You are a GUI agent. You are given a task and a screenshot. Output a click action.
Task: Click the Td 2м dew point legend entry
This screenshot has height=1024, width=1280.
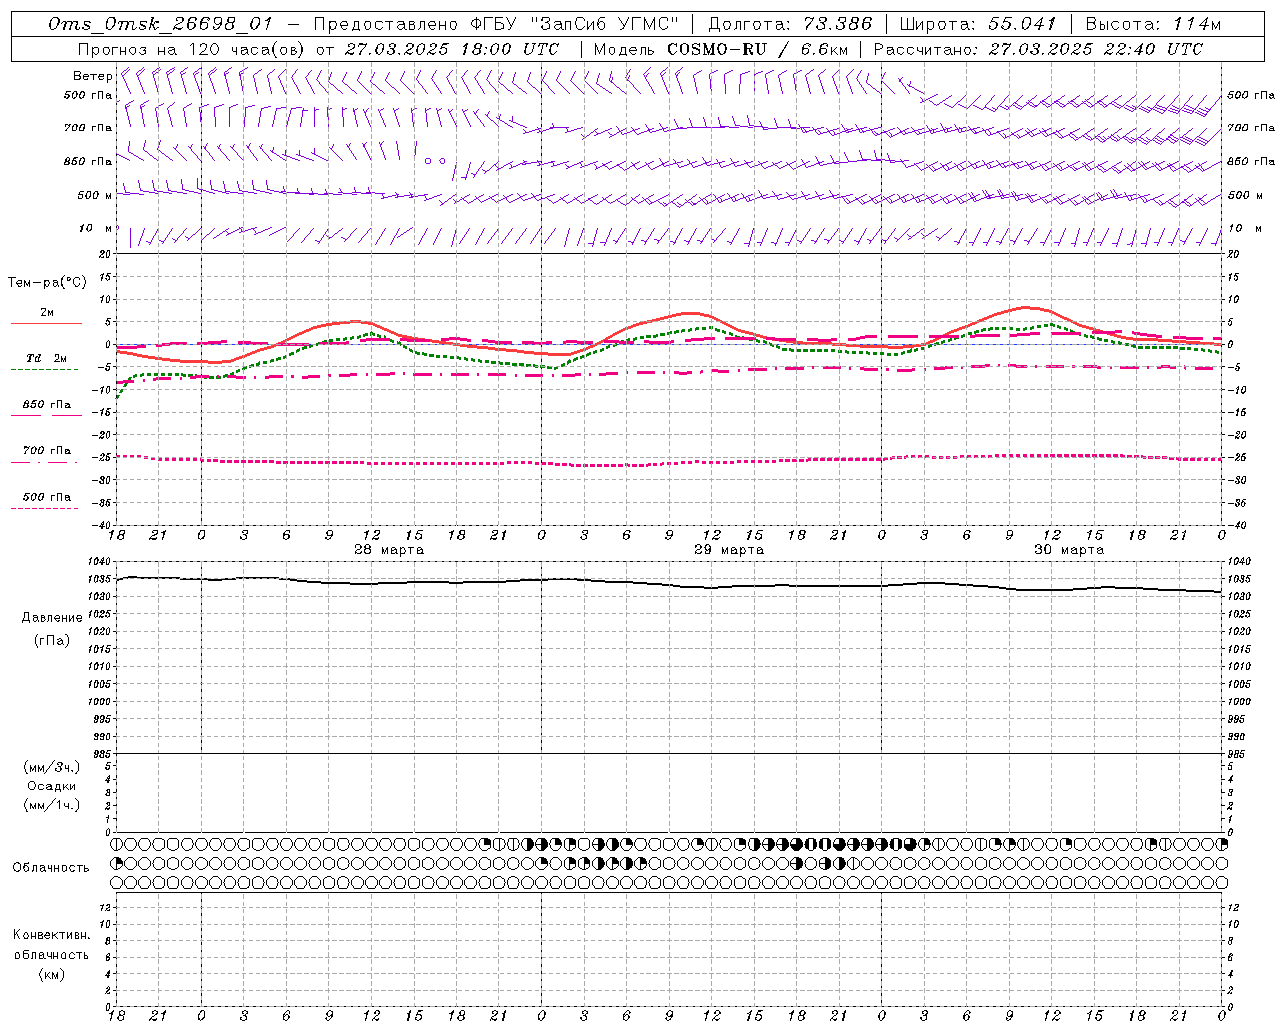pyautogui.click(x=47, y=358)
